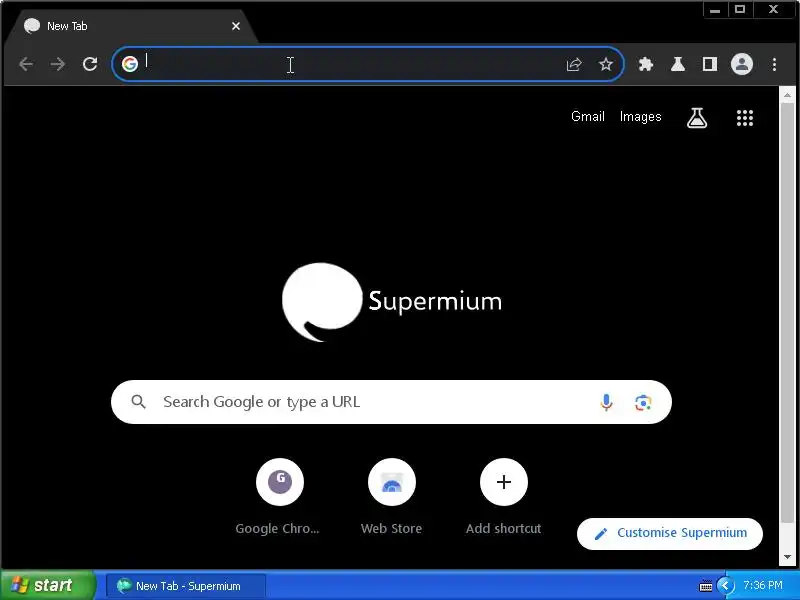Click the Google icon in the address bar
The image size is (800, 600).
coord(130,64)
